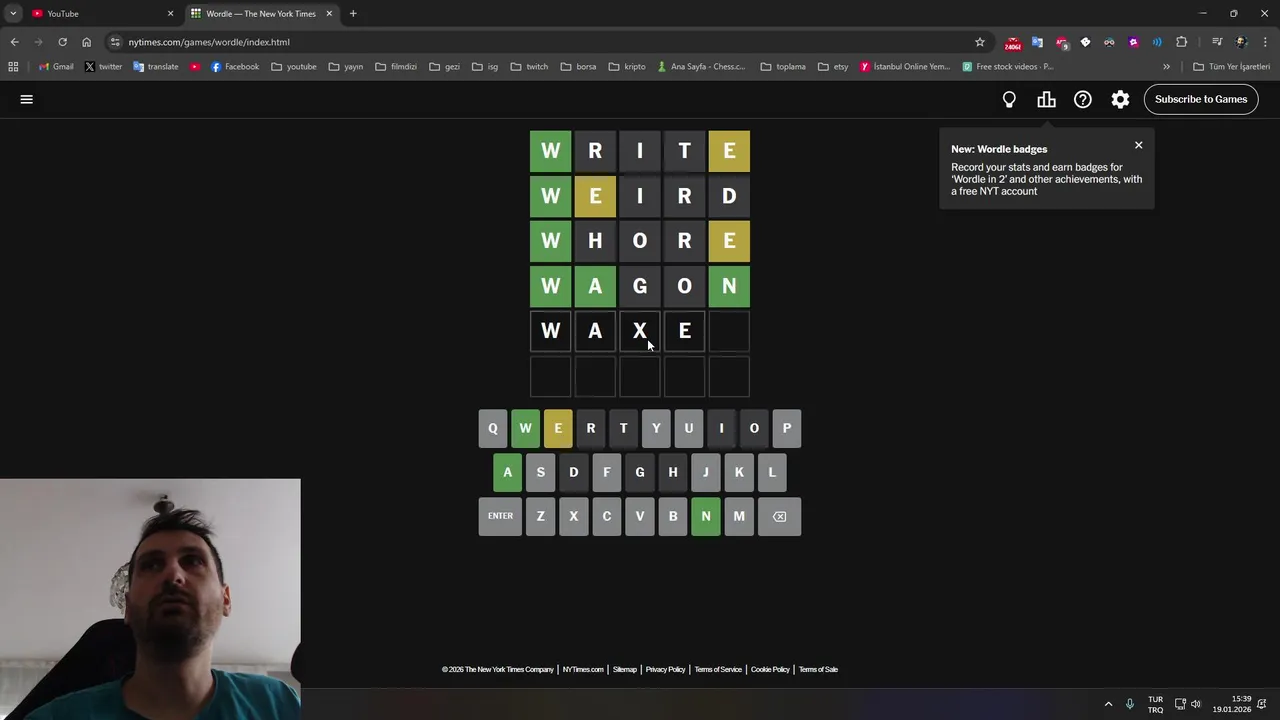
Task: Open the Wordle hamburger menu
Action: (x=27, y=99)
